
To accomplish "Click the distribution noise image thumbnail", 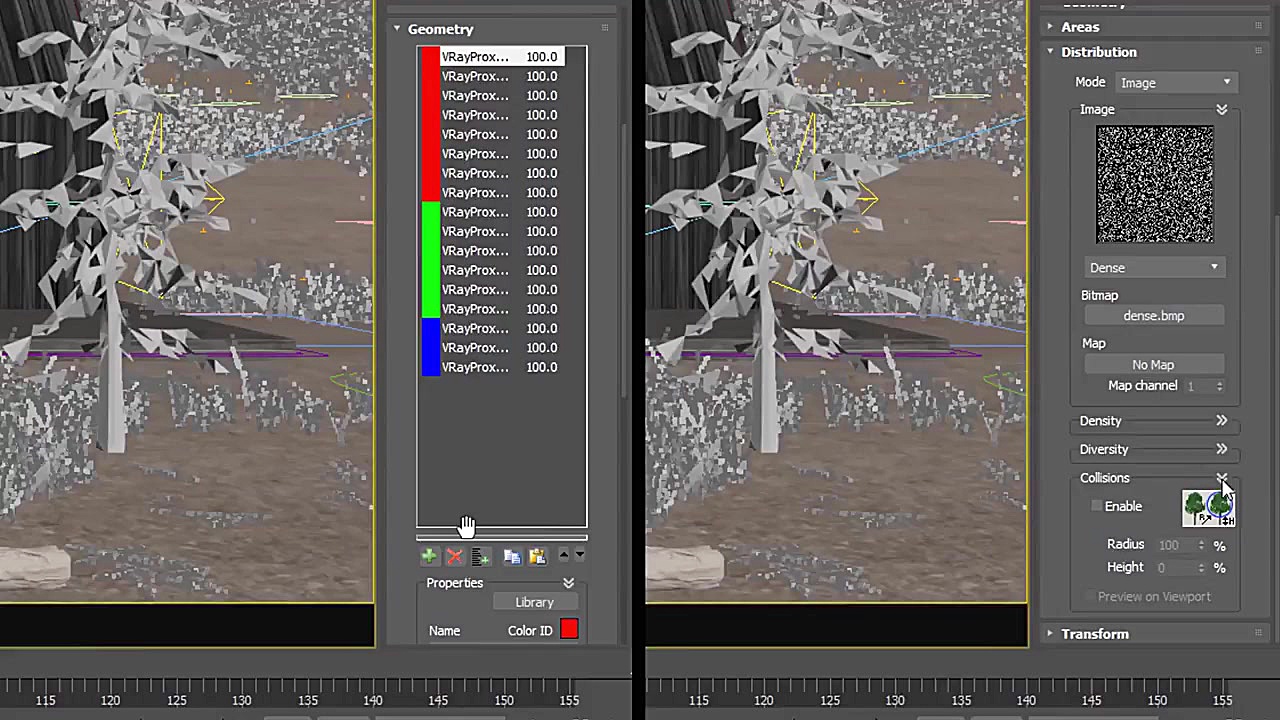I will 1154,184.
